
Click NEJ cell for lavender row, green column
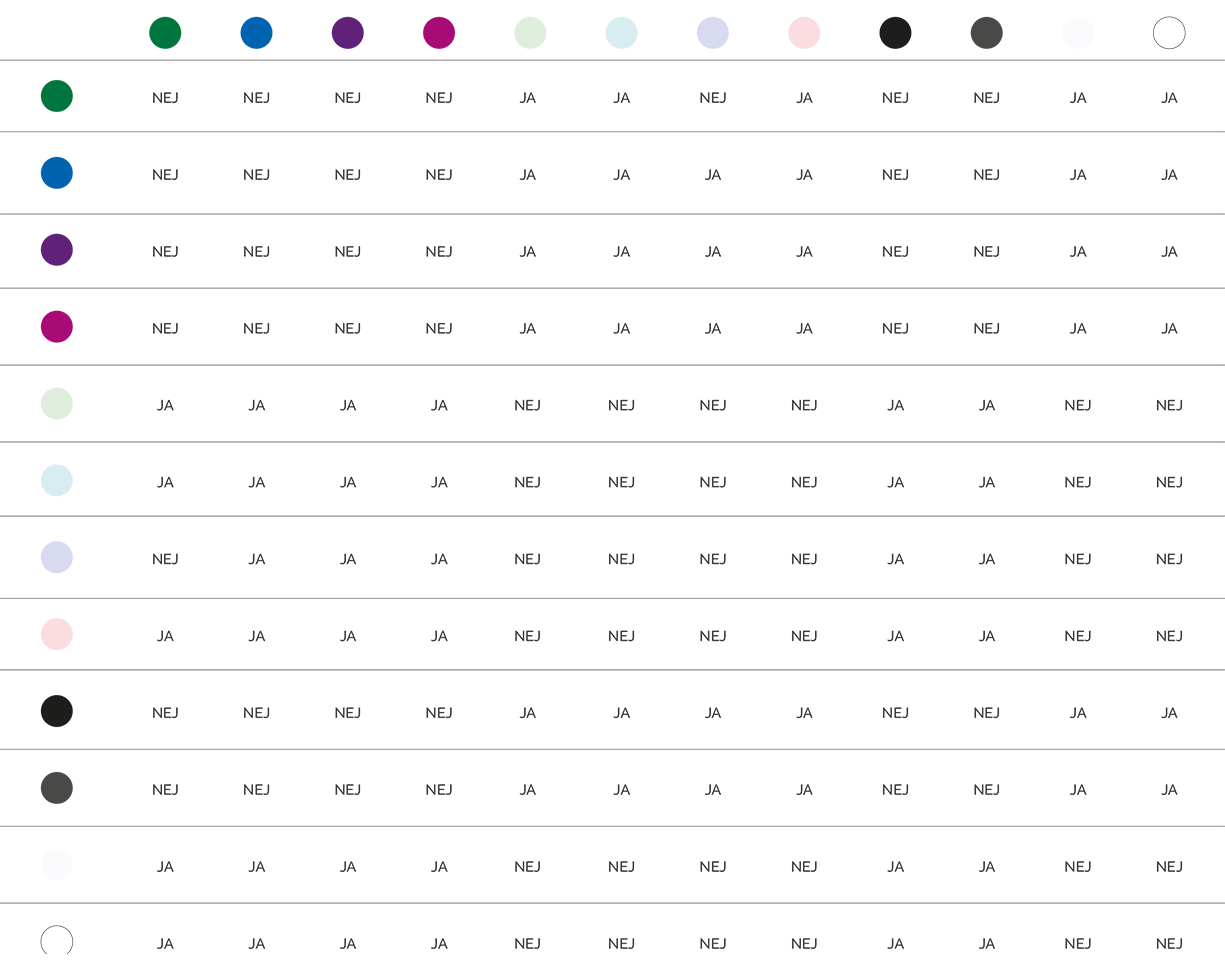pos(165,559)
